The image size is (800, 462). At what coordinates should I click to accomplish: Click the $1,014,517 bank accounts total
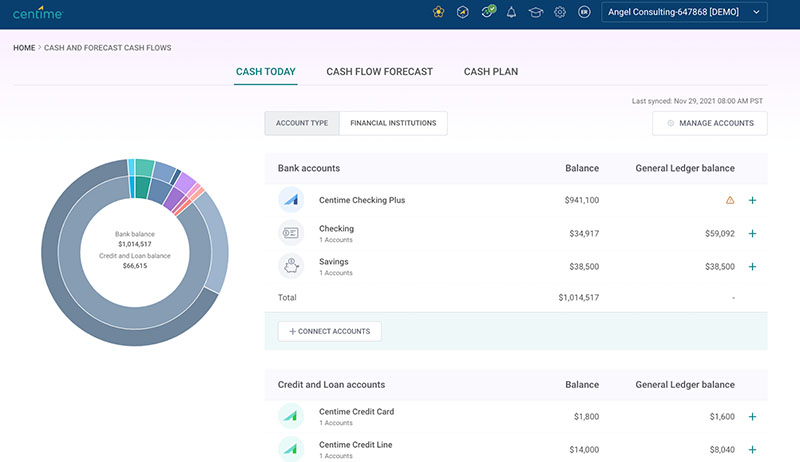click(579, 297)
